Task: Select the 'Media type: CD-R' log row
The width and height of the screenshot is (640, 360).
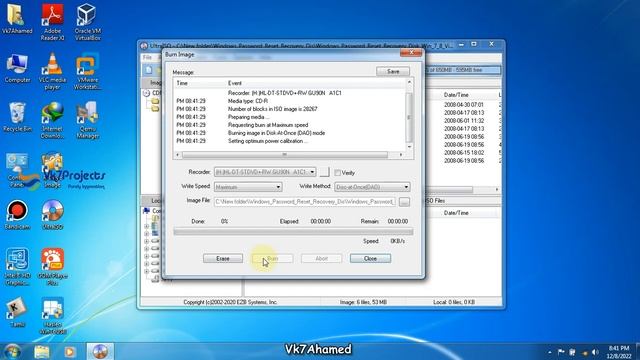Action: click(x=289, y=101)
